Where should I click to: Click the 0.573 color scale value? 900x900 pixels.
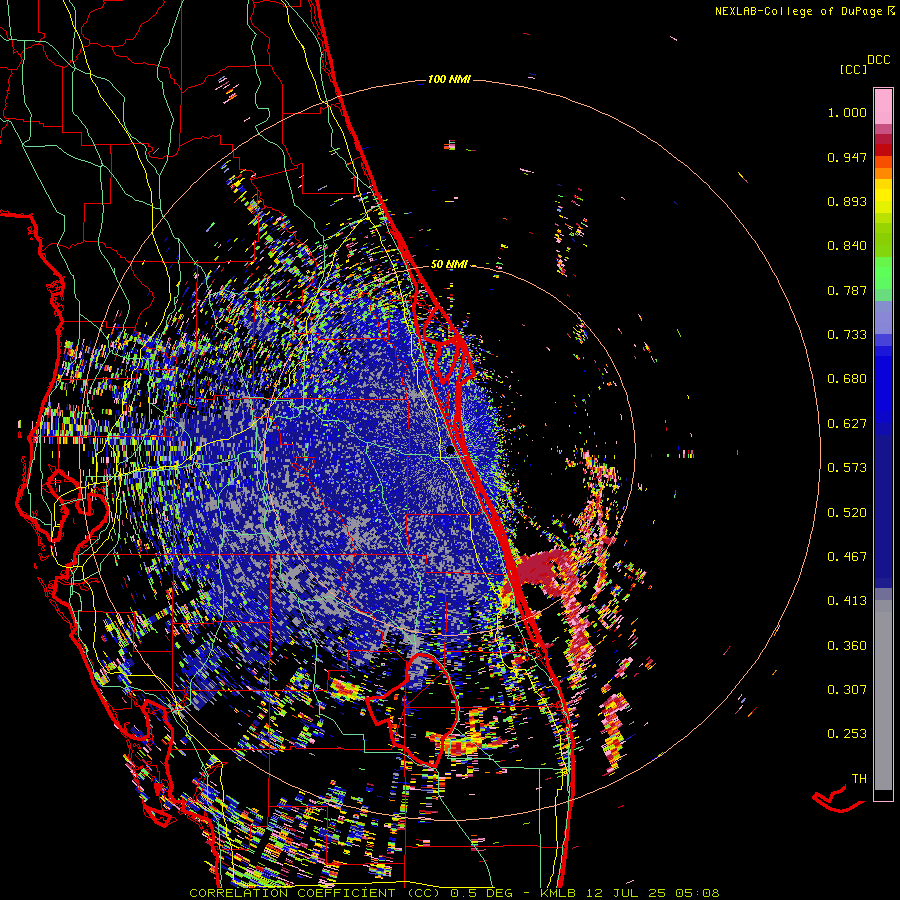pyautogui.click(x=847, y=468)
